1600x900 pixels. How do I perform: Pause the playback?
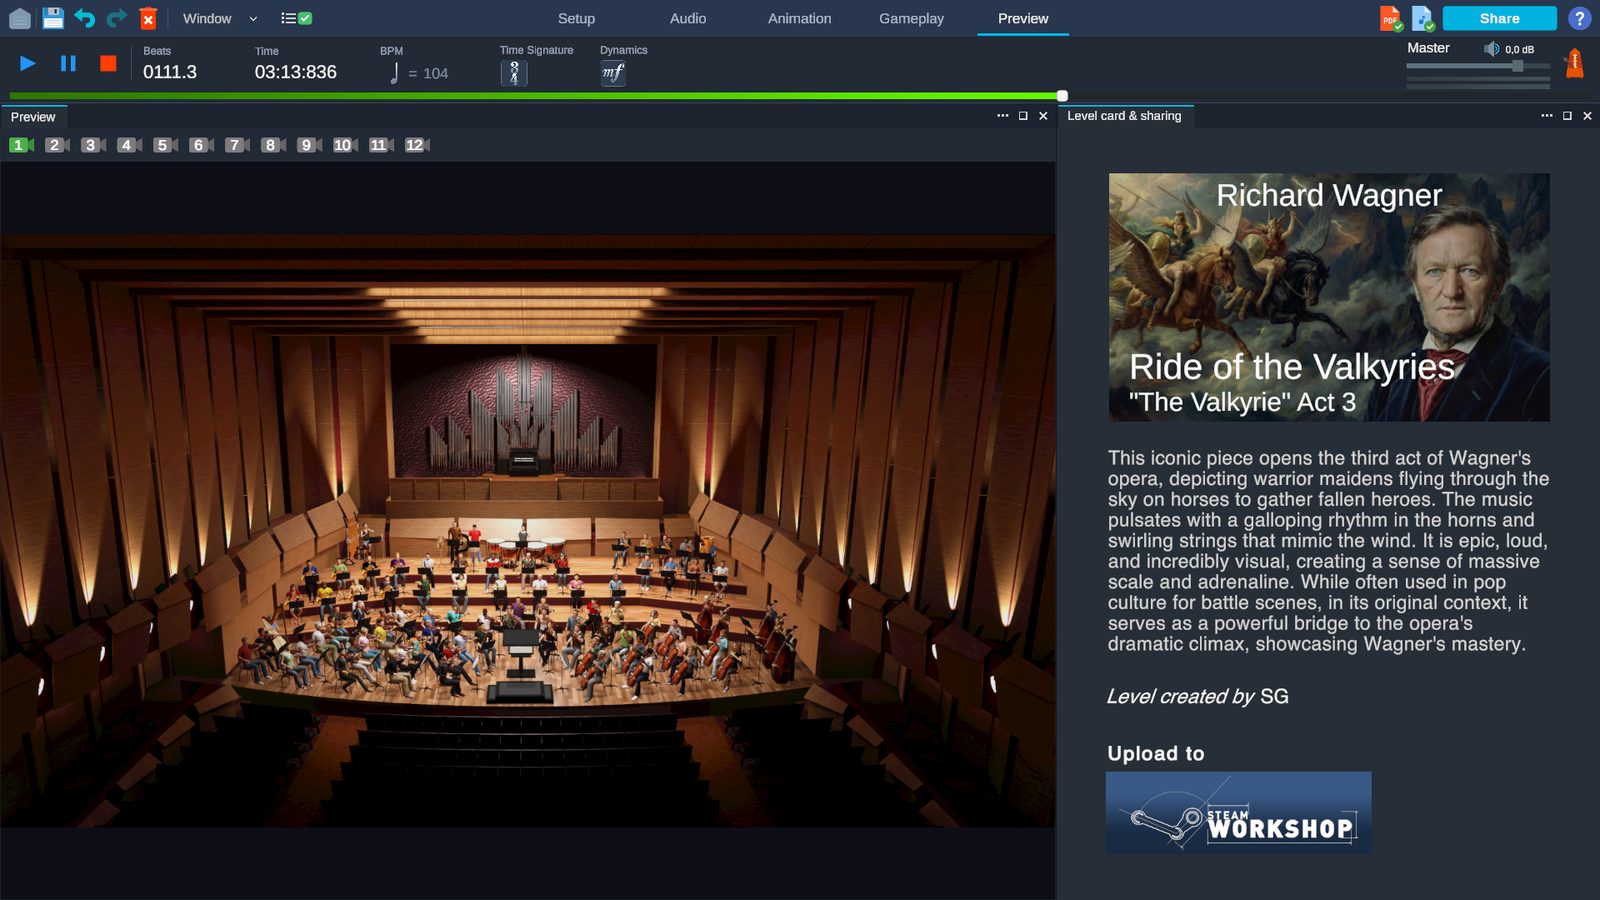pyautogui.click(x=68, y=63)
